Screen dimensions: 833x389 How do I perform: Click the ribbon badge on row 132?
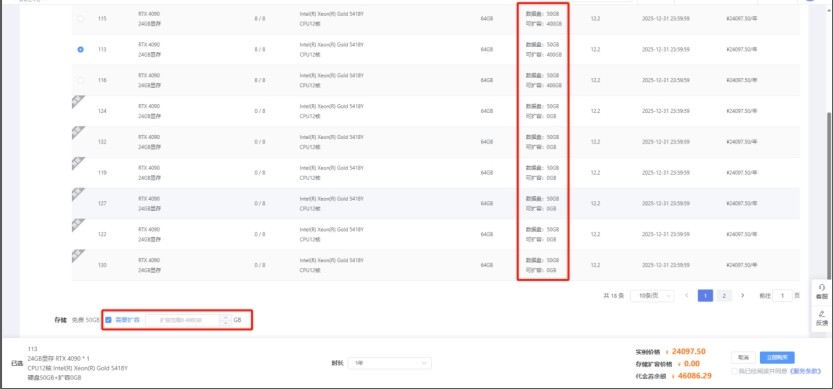pos(78,132)
